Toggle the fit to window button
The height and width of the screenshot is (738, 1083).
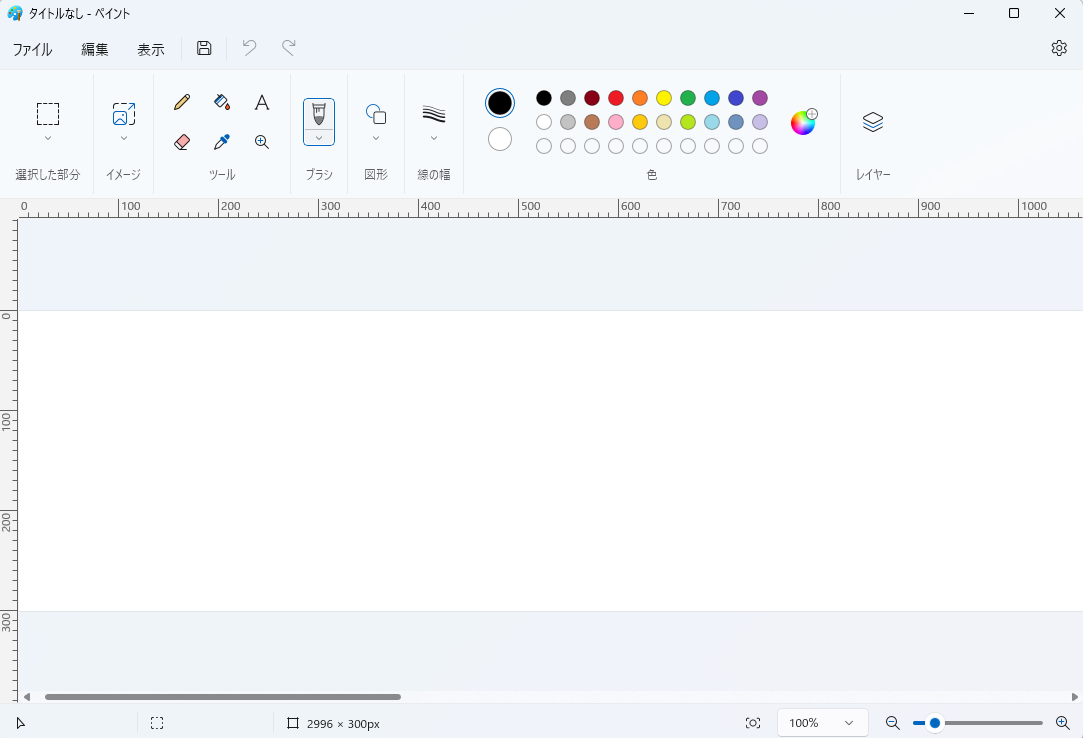[x=753, y=723]
